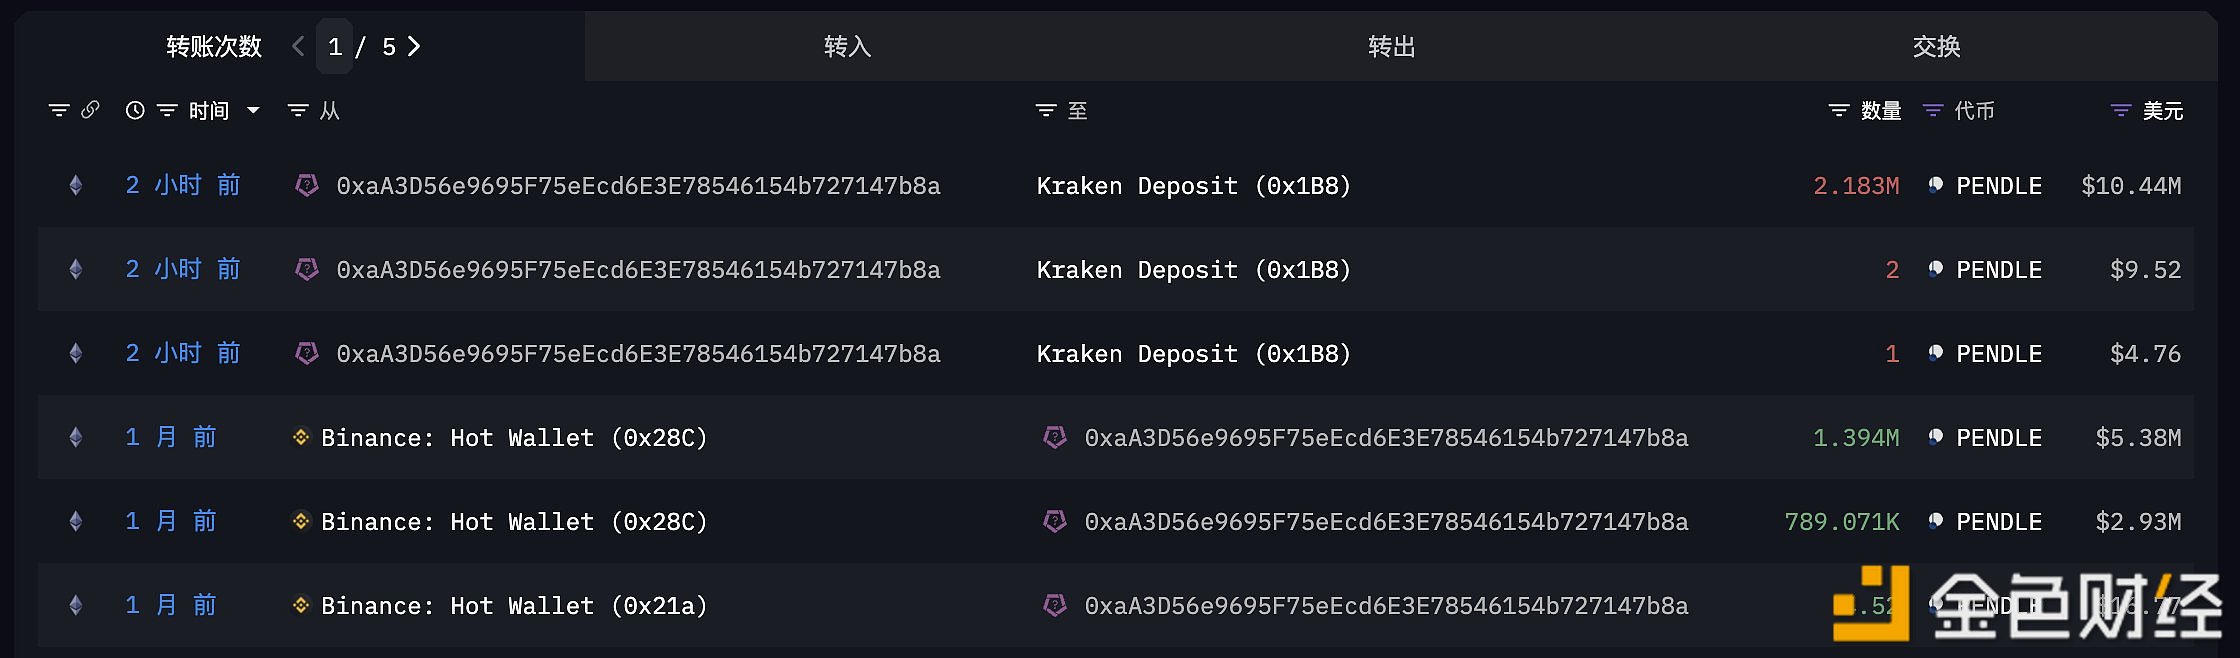Click the PENDLE token icon on the first row
Image resolution: width=2240 pixels, height=658 pixels.
(x=1934, y=185)
